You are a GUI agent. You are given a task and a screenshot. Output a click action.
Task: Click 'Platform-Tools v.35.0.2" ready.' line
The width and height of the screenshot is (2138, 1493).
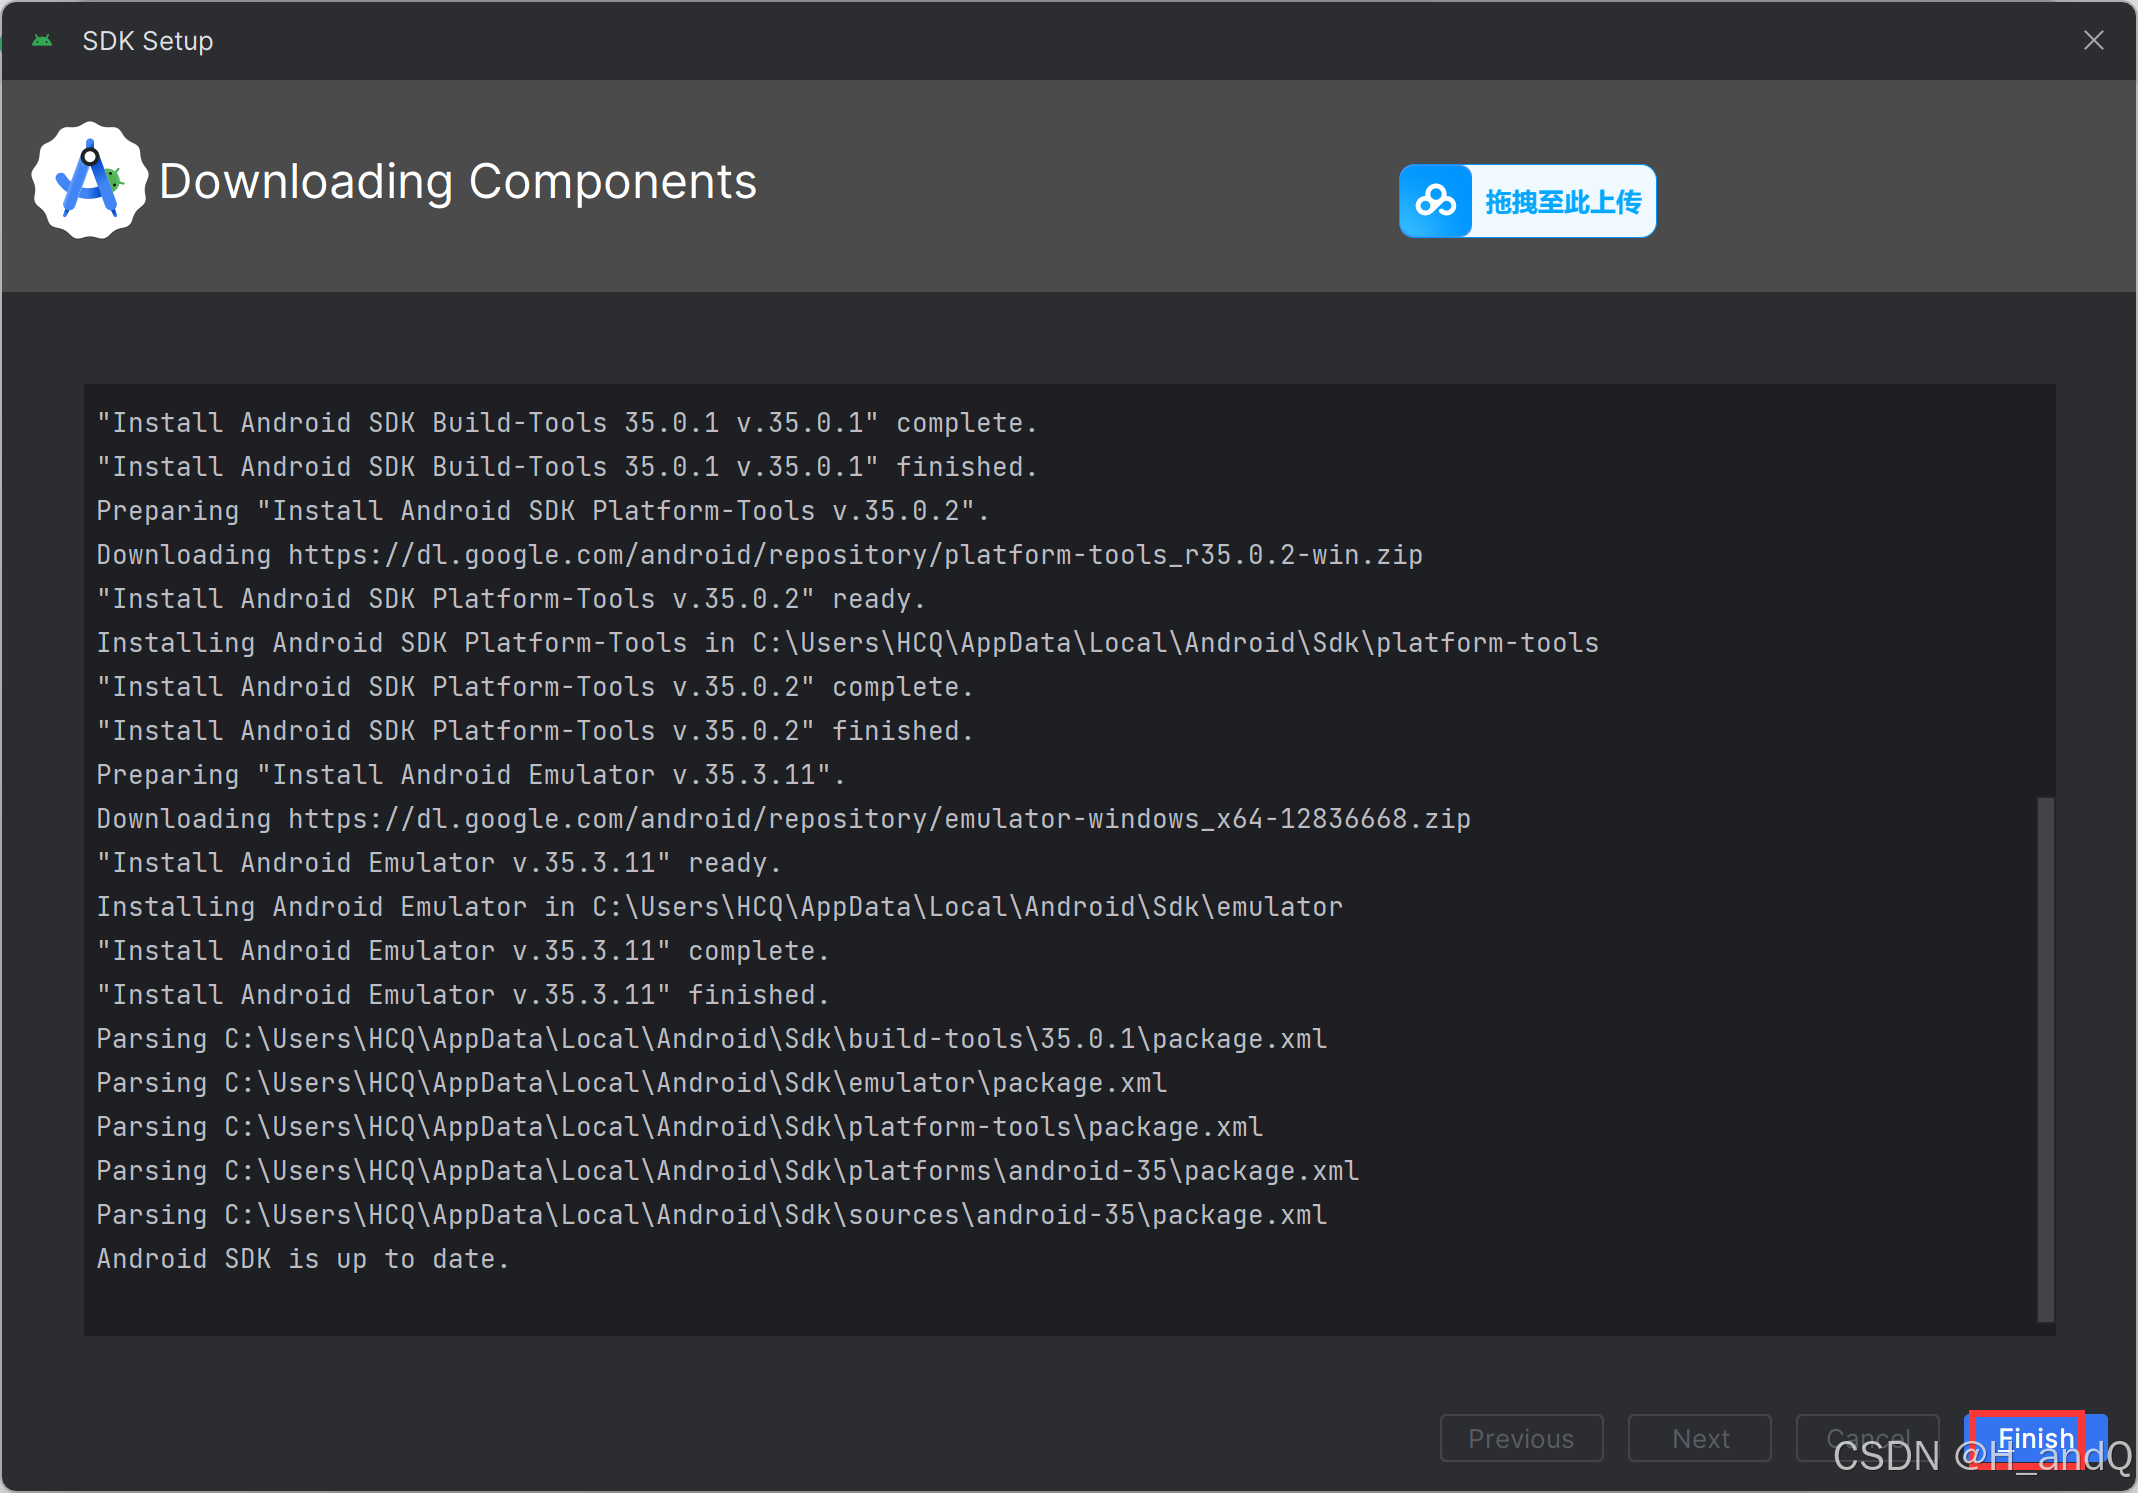click(x=511, y=599)
